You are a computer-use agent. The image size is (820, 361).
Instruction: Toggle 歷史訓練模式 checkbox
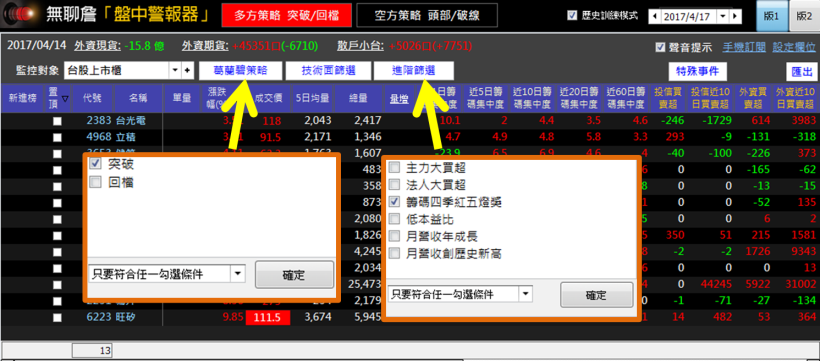coord(572,16)
